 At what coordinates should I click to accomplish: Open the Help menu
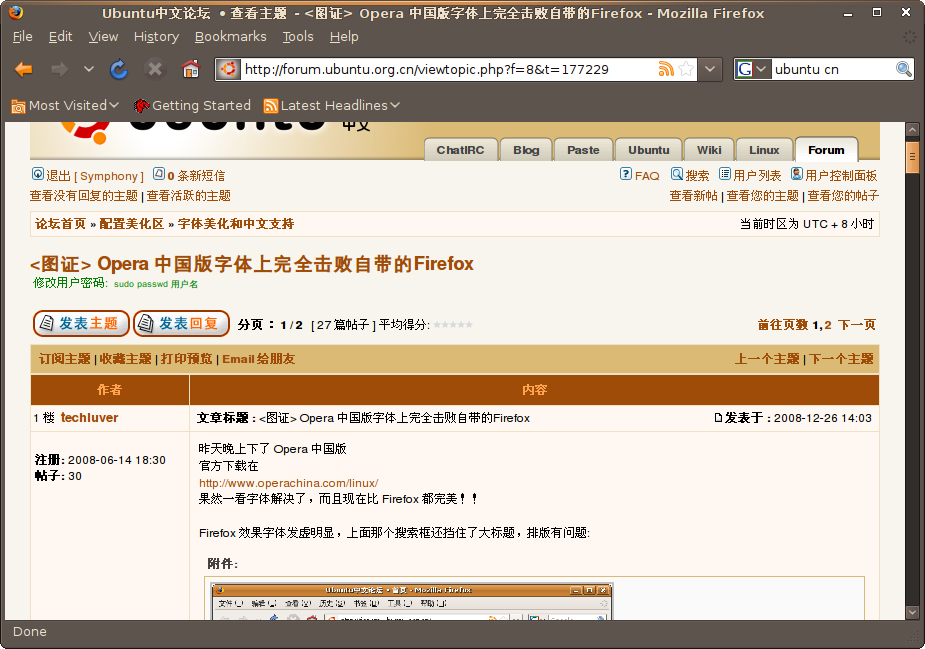[344, 37]
